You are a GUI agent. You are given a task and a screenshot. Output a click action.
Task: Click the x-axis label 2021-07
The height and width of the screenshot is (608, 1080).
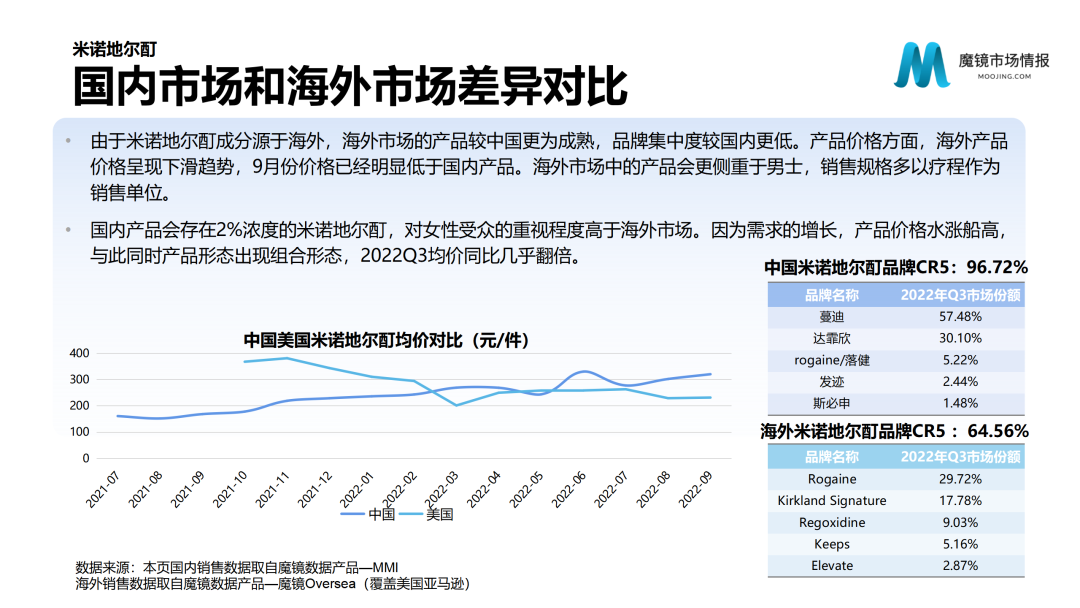pyautogui.click(x=103, y=490)
